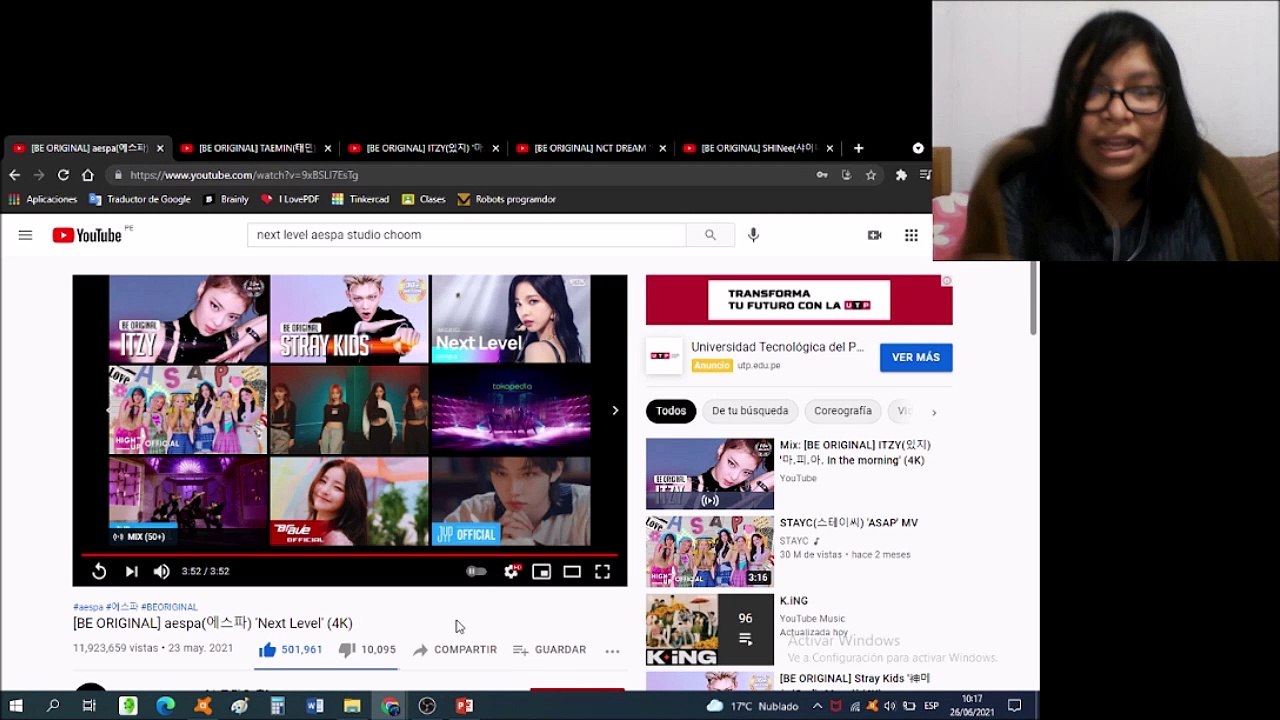Show next end-screen suggestions with right arrow

pyautogui.click(x=615, y=410)
